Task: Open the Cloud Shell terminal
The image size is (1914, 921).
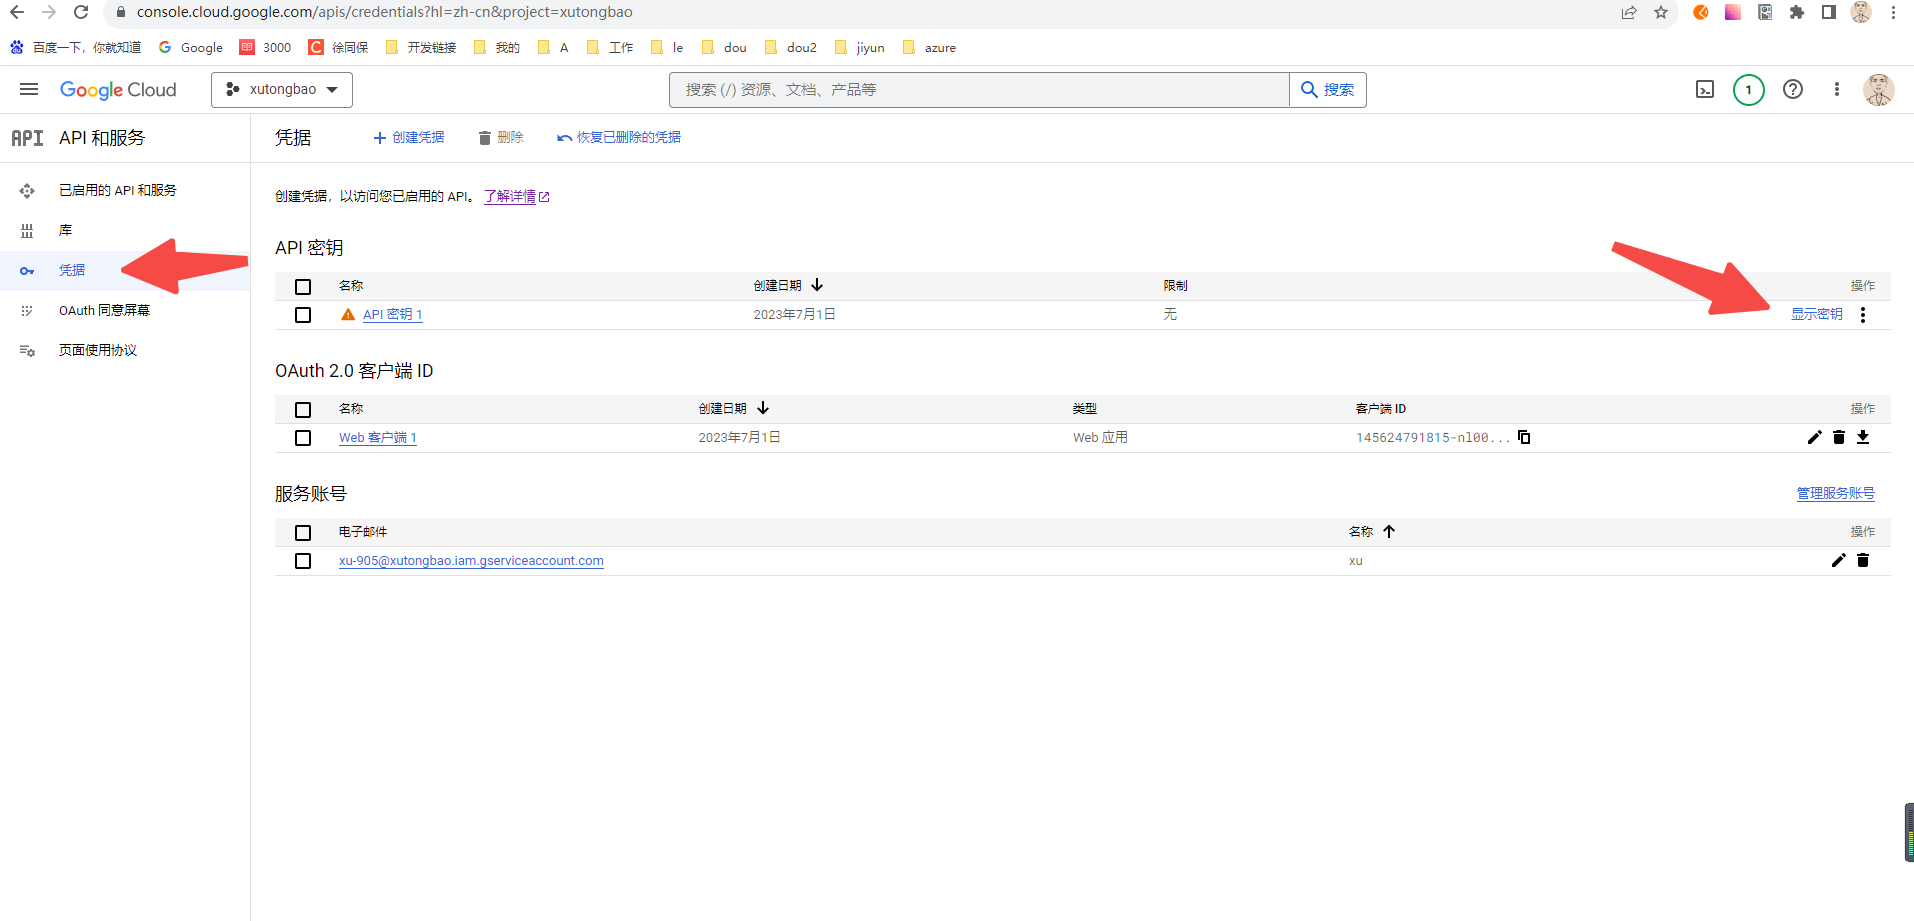Action: (1704, 89)
